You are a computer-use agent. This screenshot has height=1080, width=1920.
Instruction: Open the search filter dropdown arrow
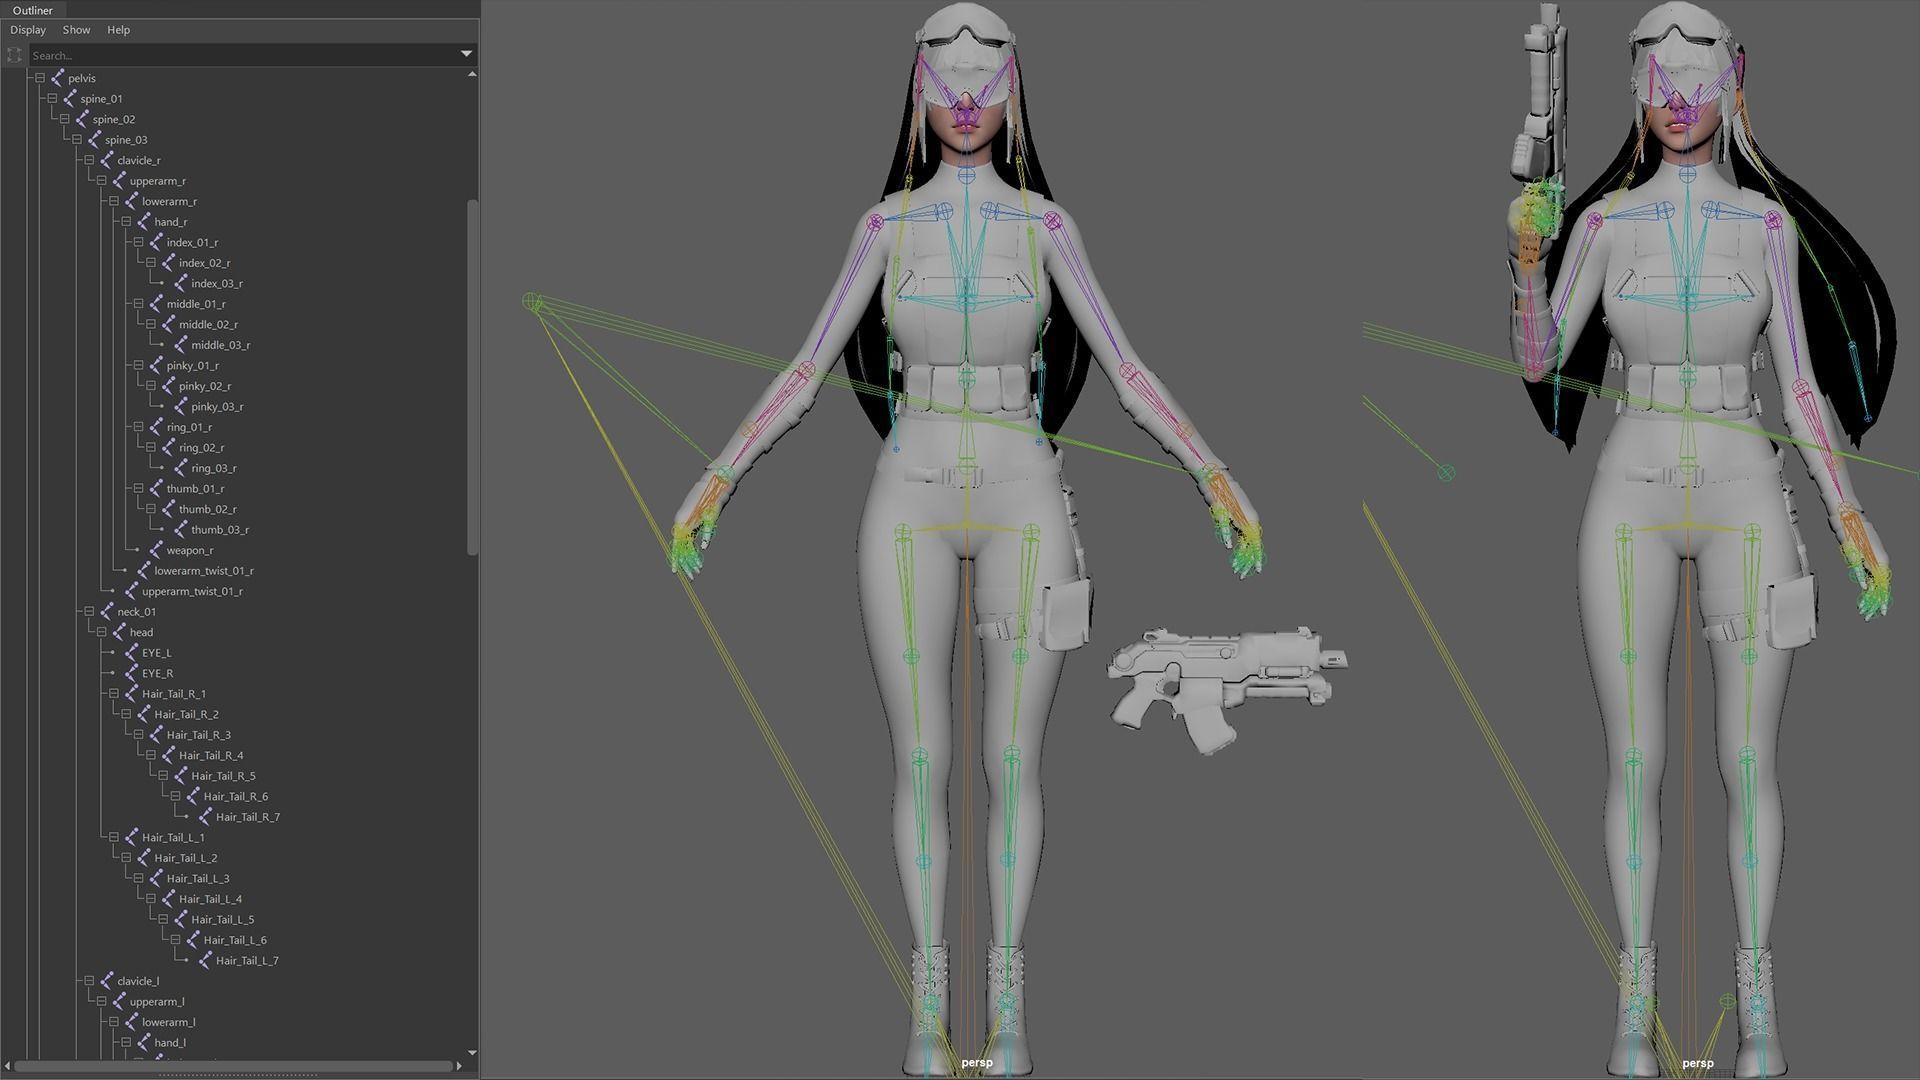[466, 54]
